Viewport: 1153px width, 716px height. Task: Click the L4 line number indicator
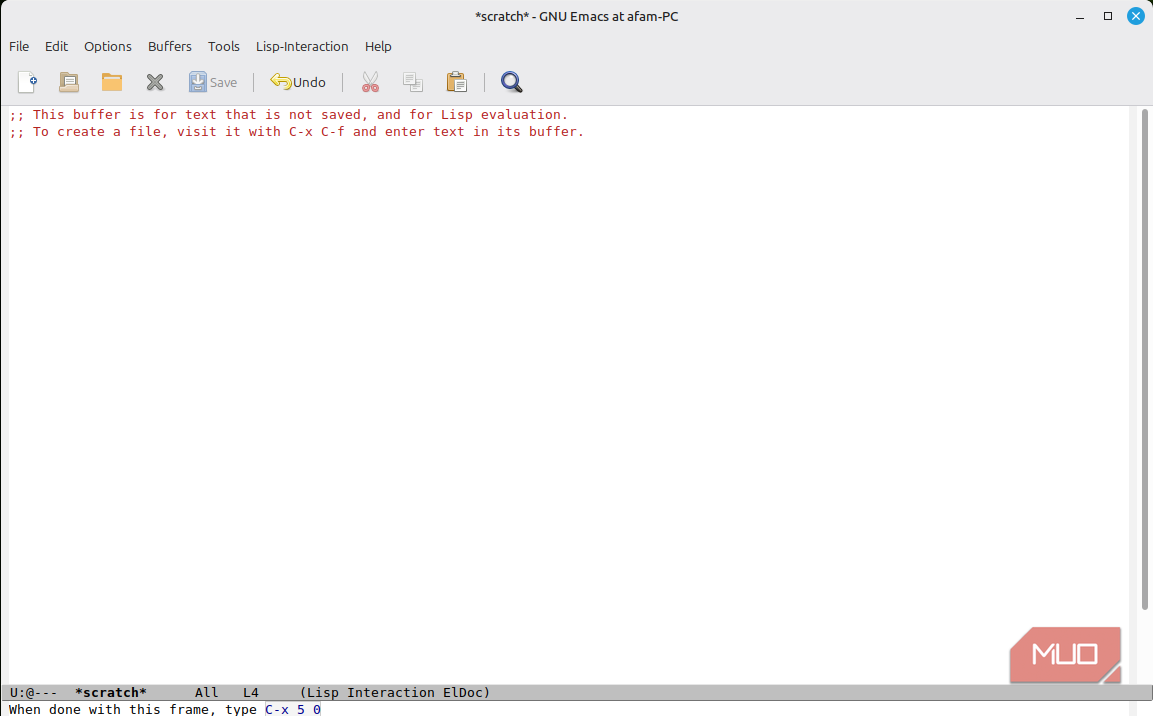[x=251, y=692]
